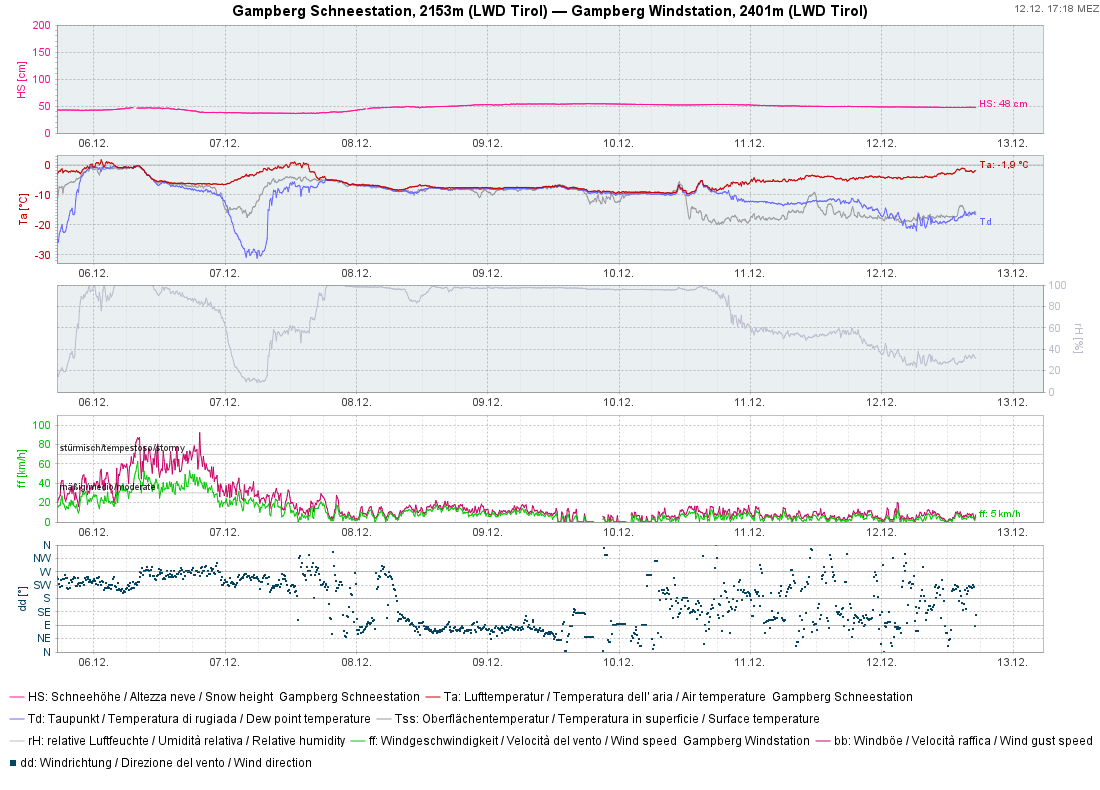Click the ff [km/h] axis label
1100x790 pixels.
[x=21, y=468]
